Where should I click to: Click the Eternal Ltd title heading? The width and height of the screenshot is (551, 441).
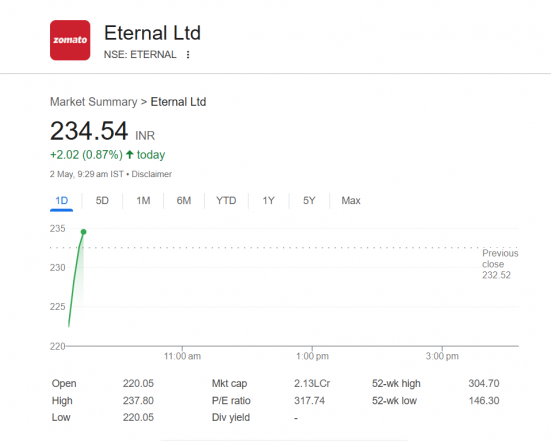[152, 33]
